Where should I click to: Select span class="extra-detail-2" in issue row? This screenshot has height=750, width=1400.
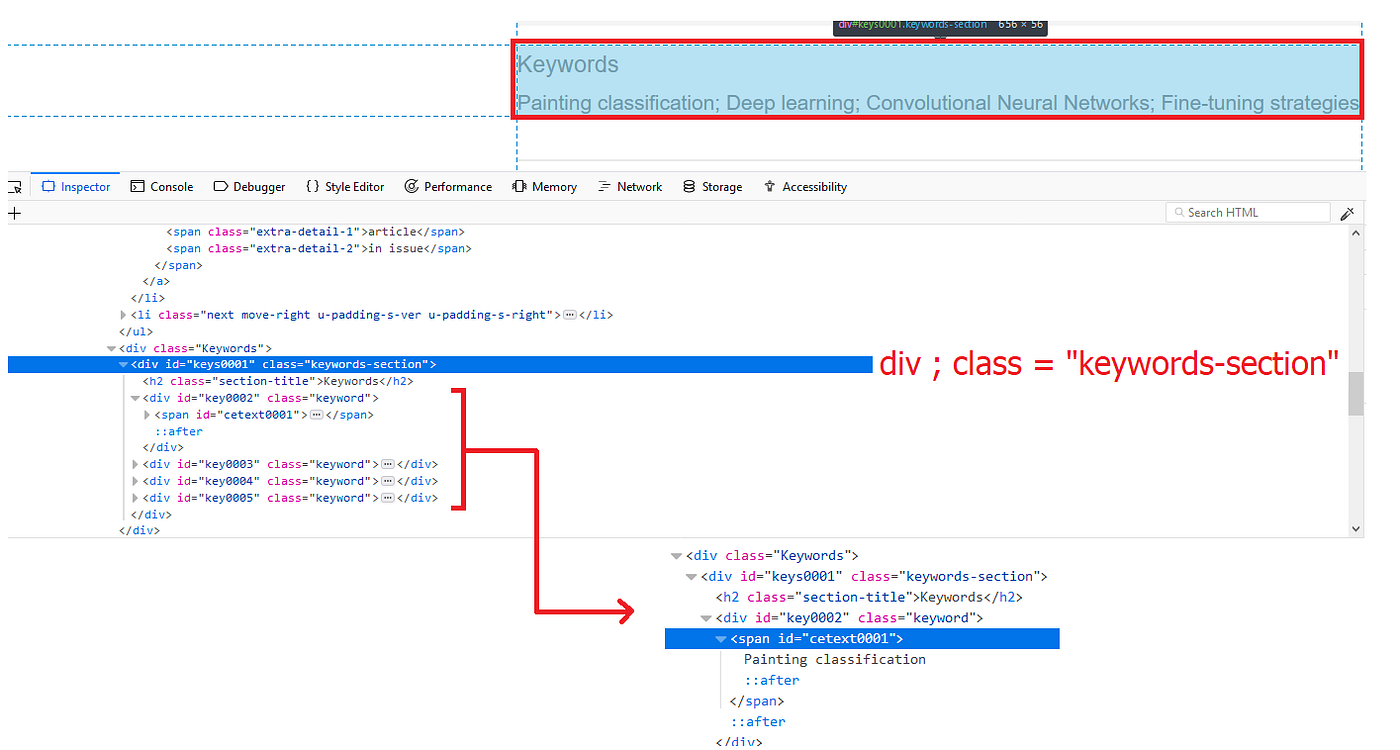click(x=318, y=248)
